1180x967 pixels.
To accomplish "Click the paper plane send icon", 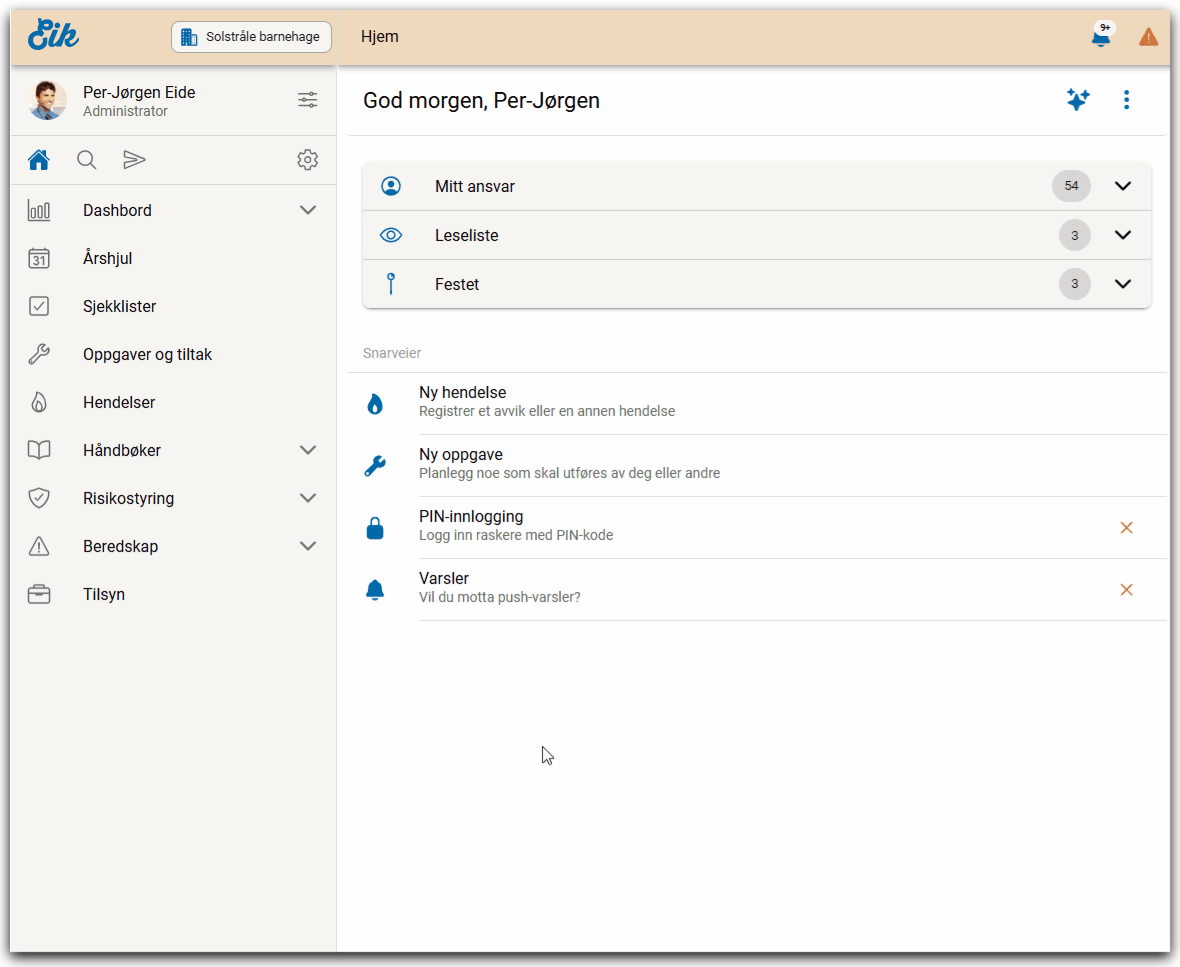I will pos(134,160).
